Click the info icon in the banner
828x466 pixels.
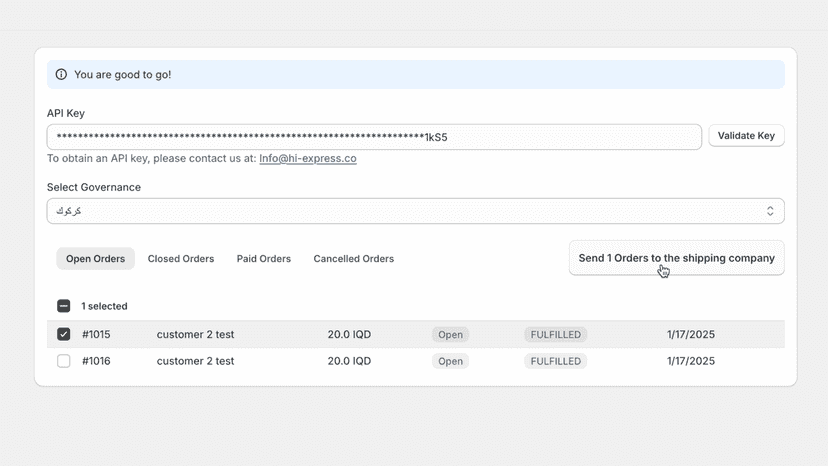(x=61, y=74)
